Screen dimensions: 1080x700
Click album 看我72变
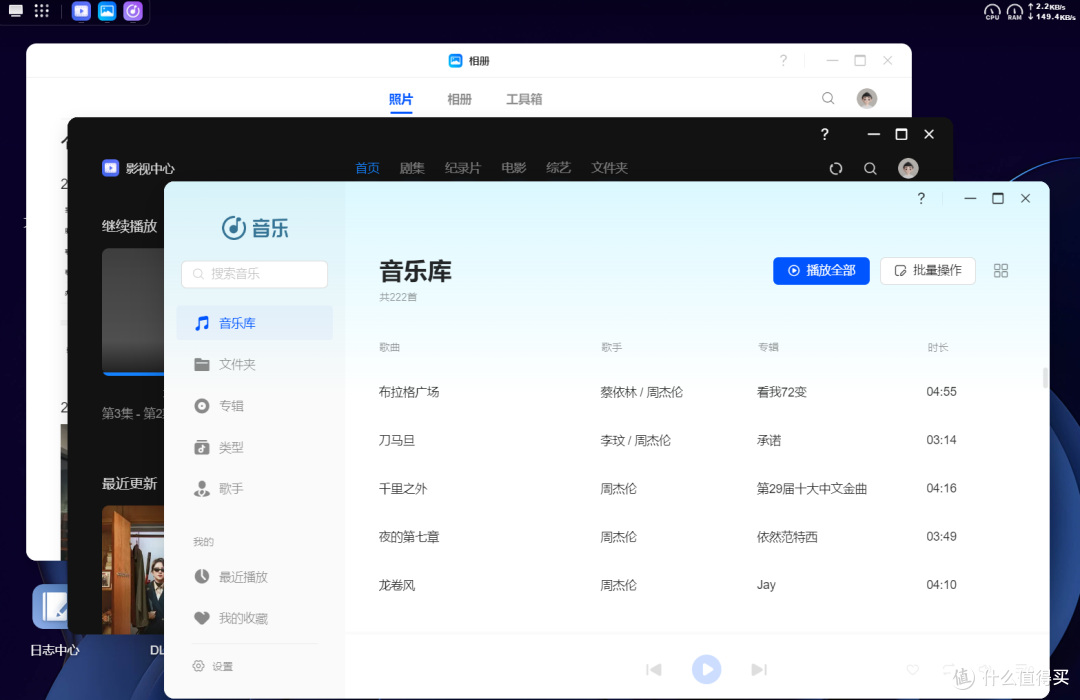pos(782,392)
